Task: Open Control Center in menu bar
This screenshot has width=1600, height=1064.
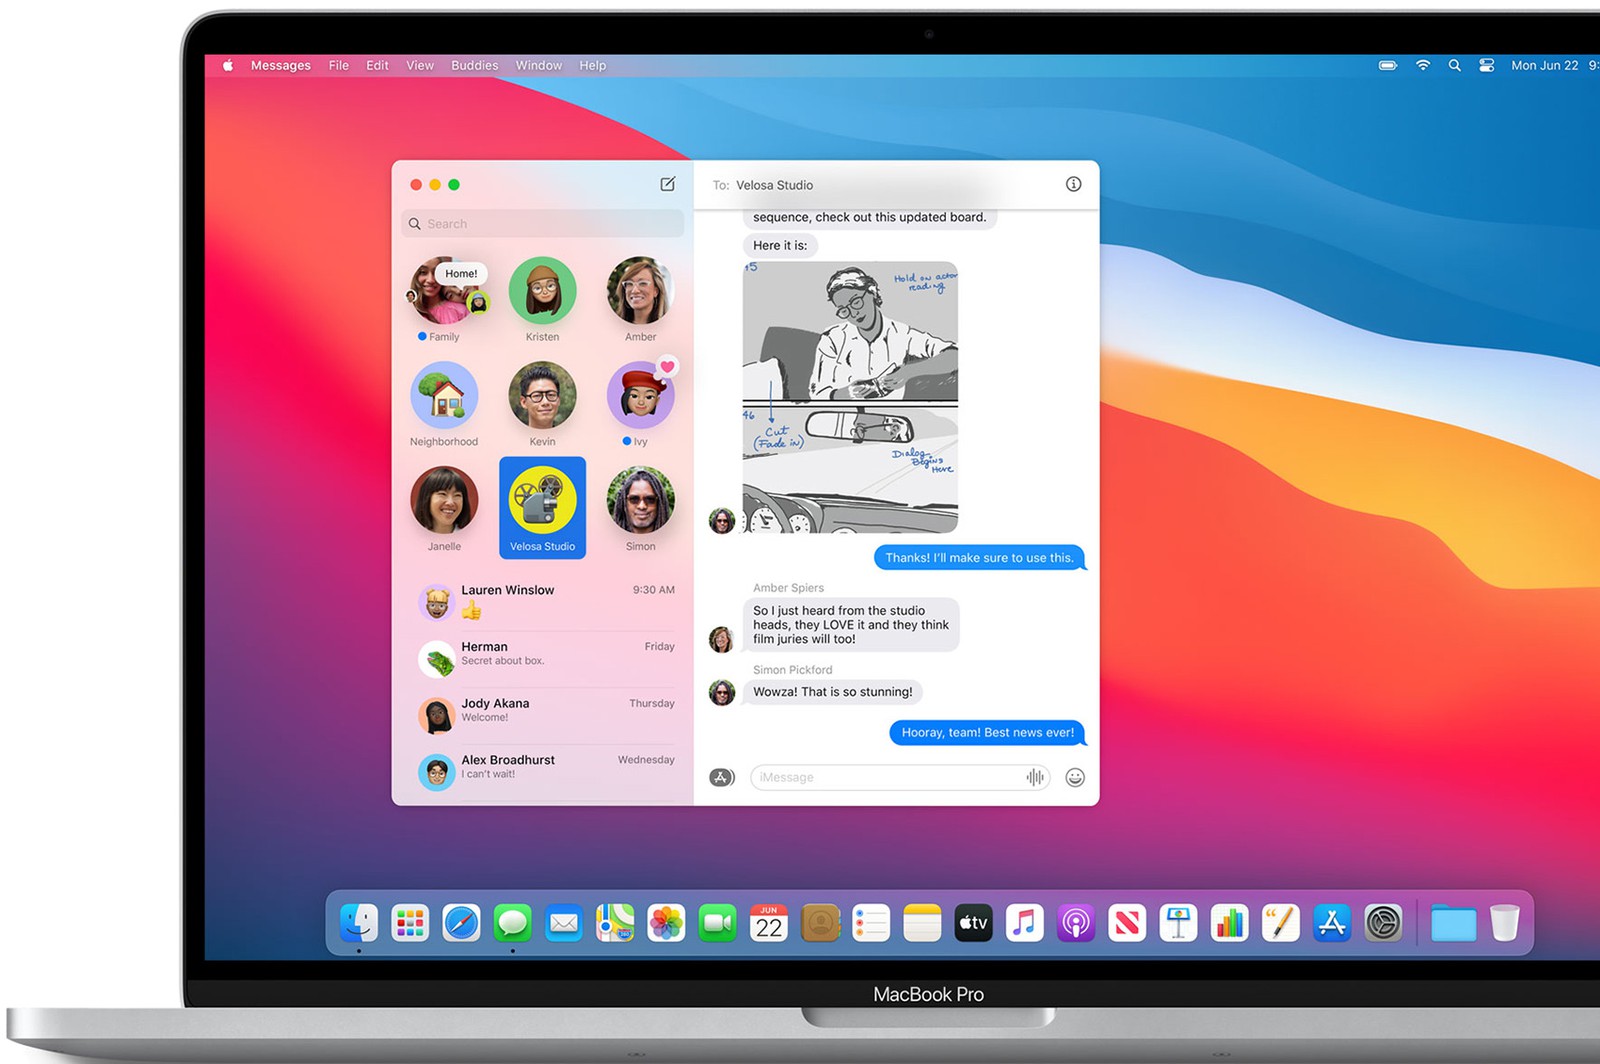Action: 1487,65
